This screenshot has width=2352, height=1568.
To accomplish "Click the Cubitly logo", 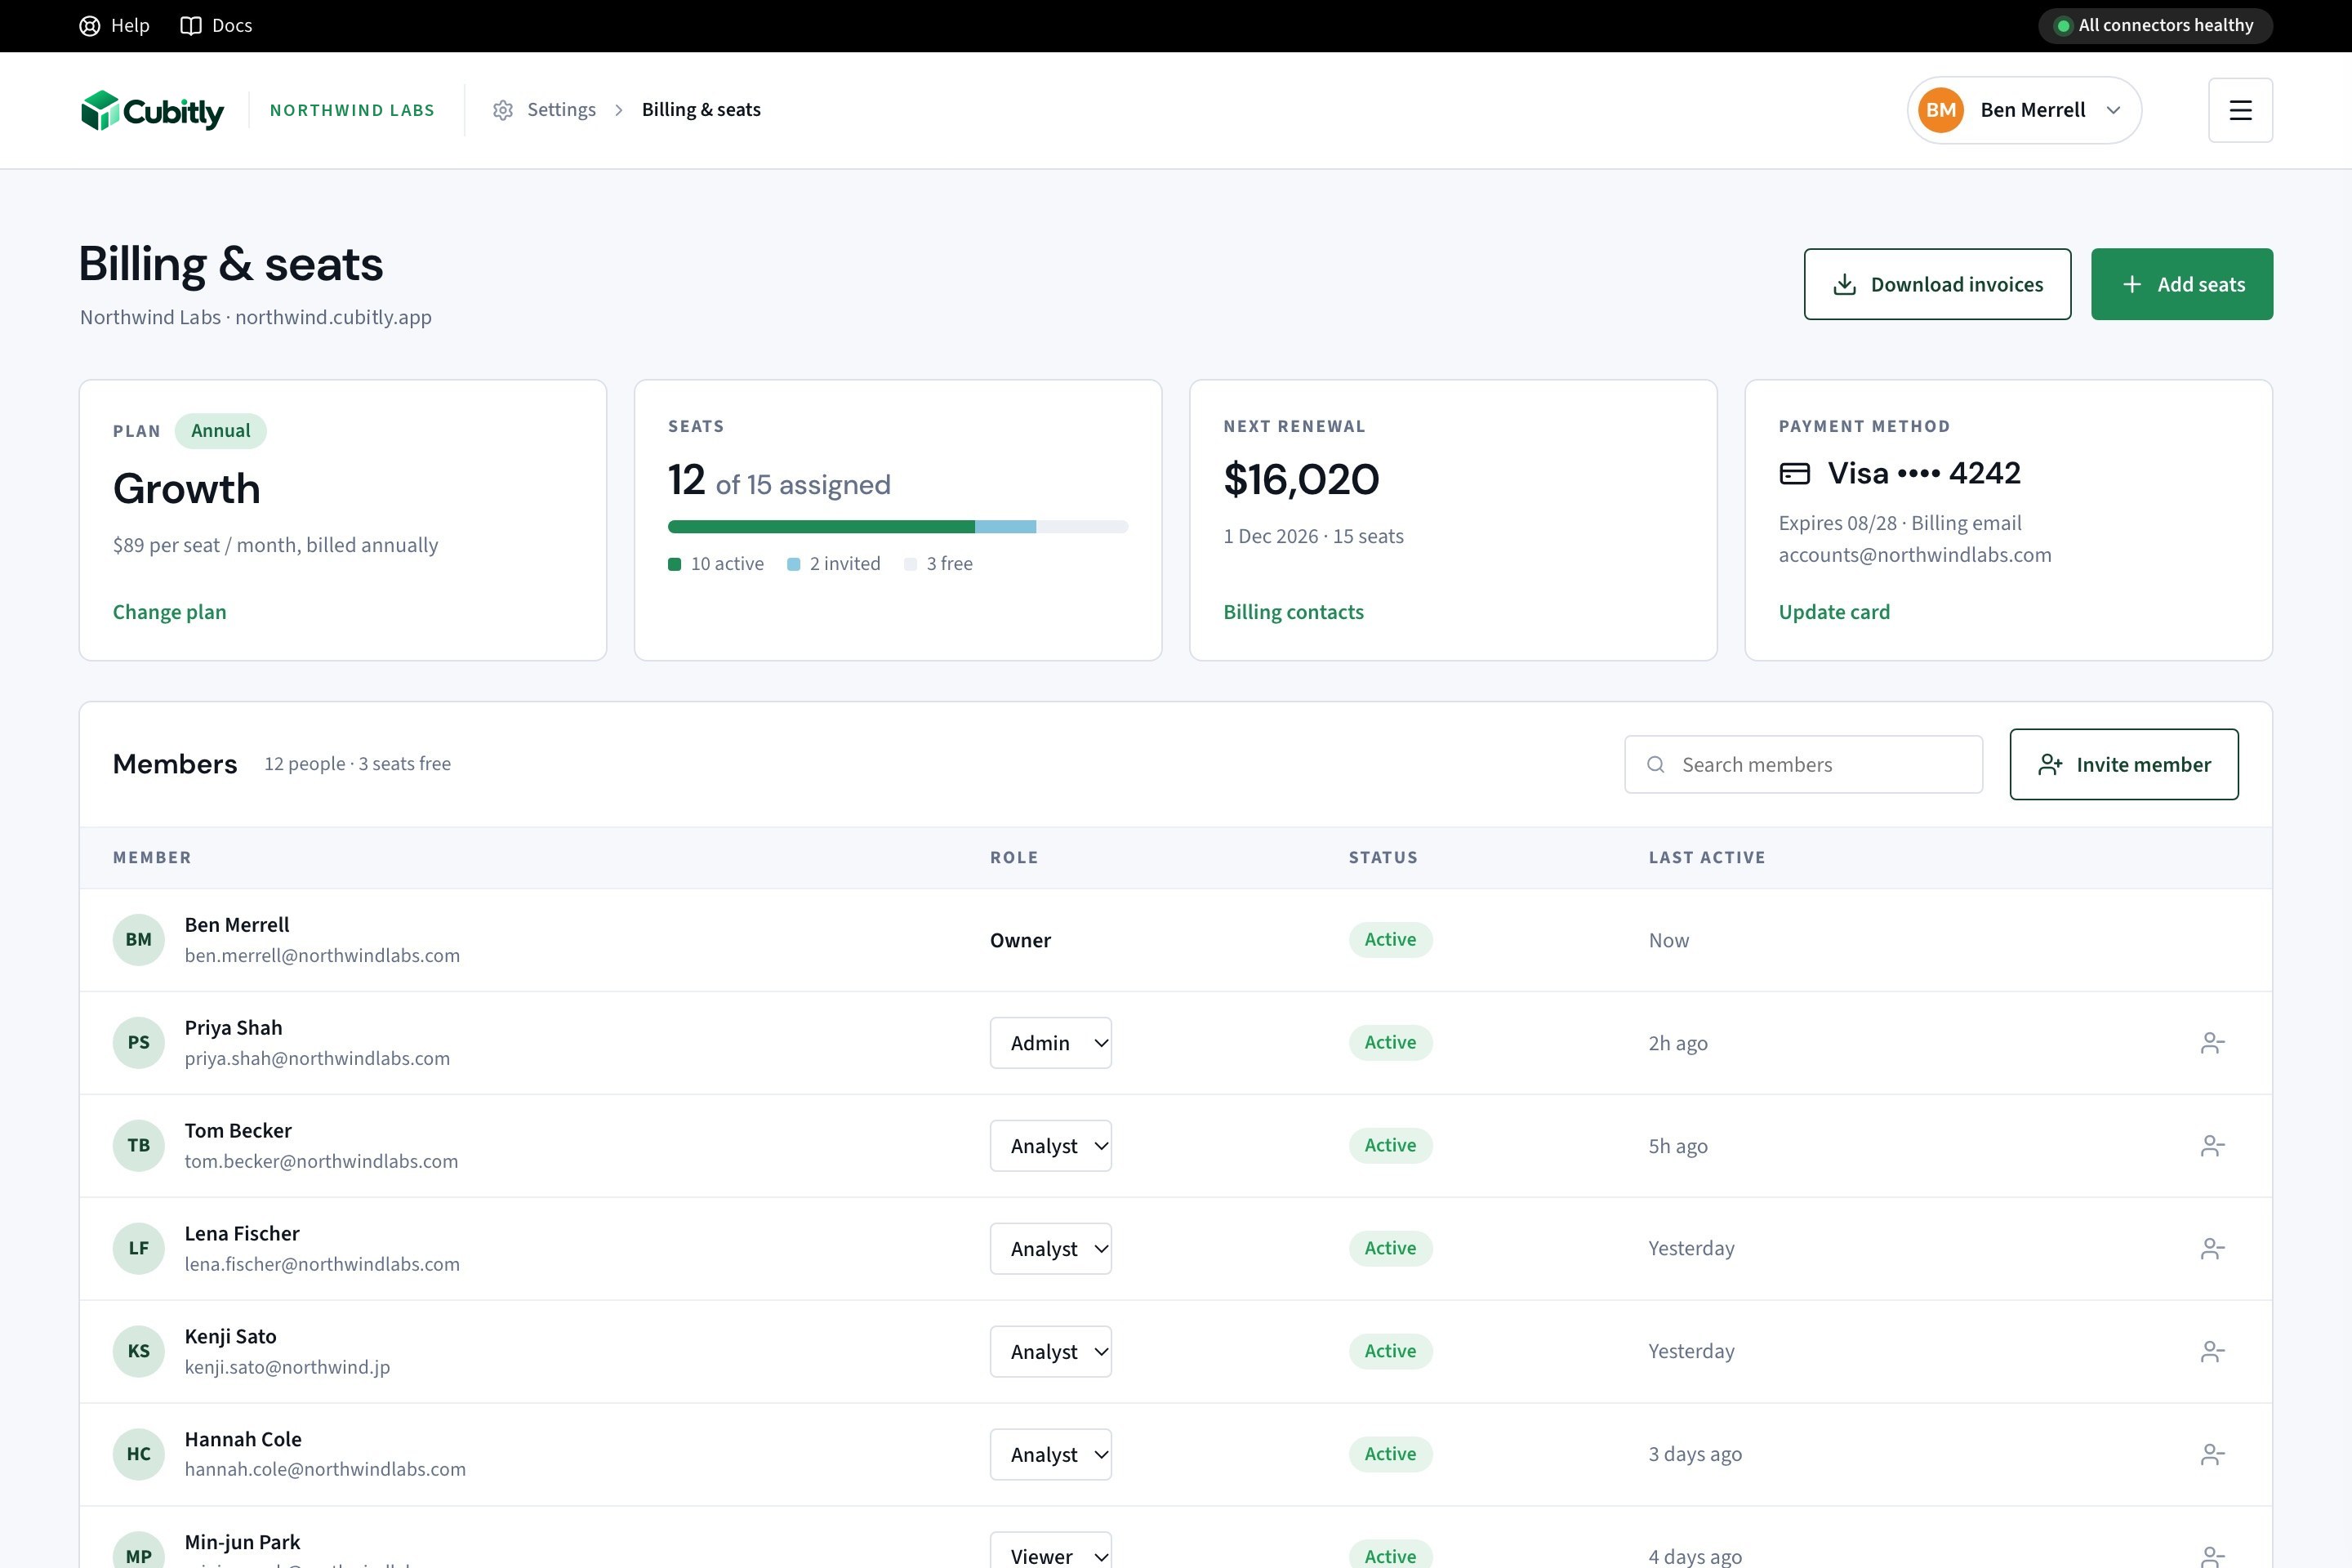I will point(152,110).
